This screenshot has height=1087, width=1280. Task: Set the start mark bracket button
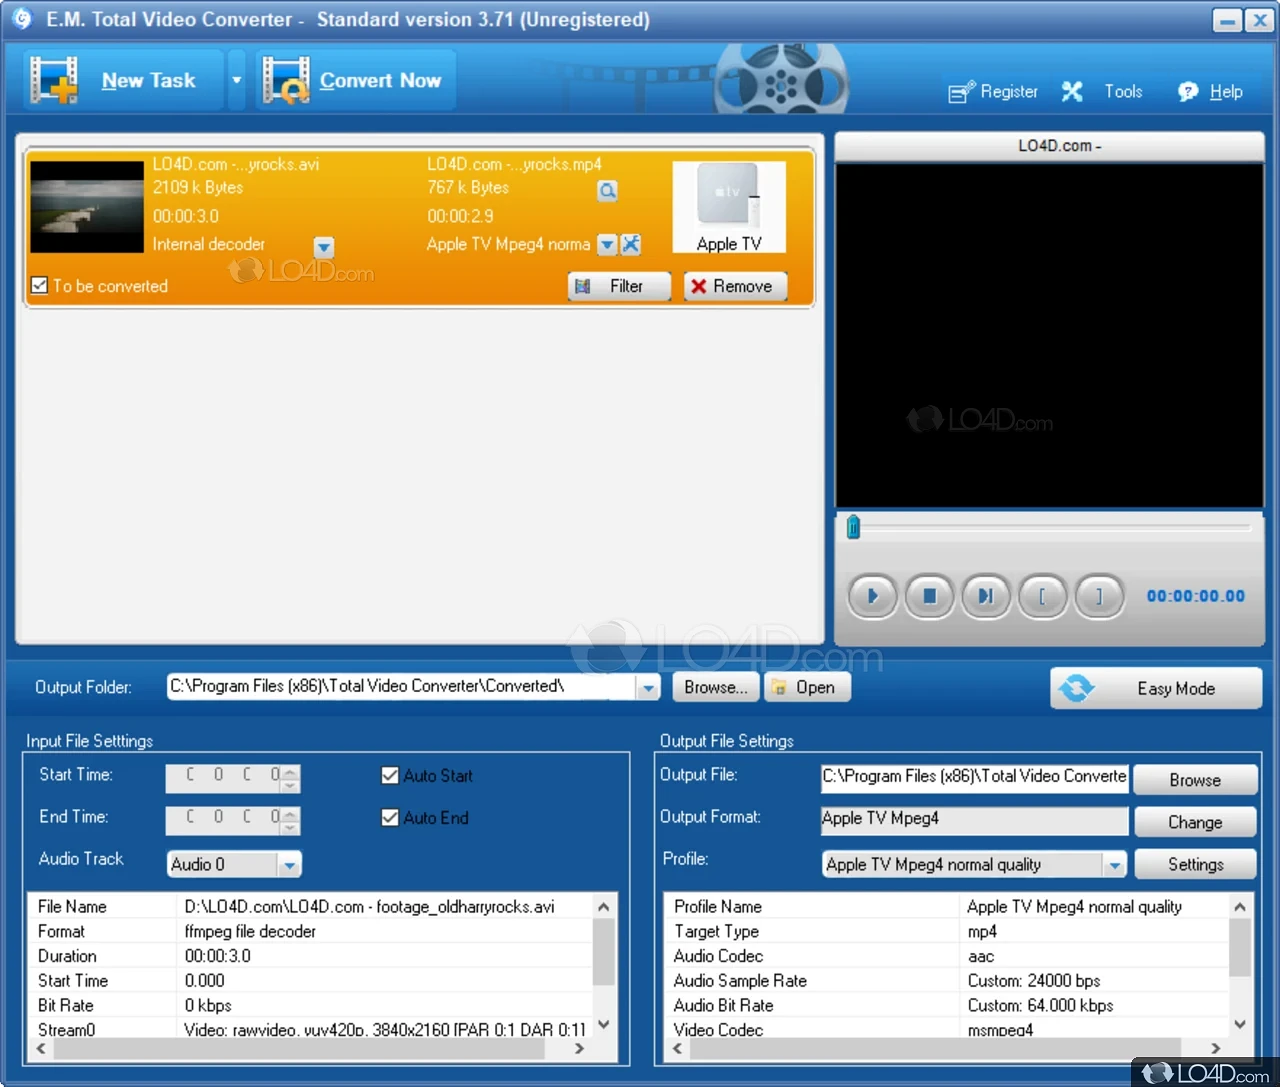tap(1043, 596)
